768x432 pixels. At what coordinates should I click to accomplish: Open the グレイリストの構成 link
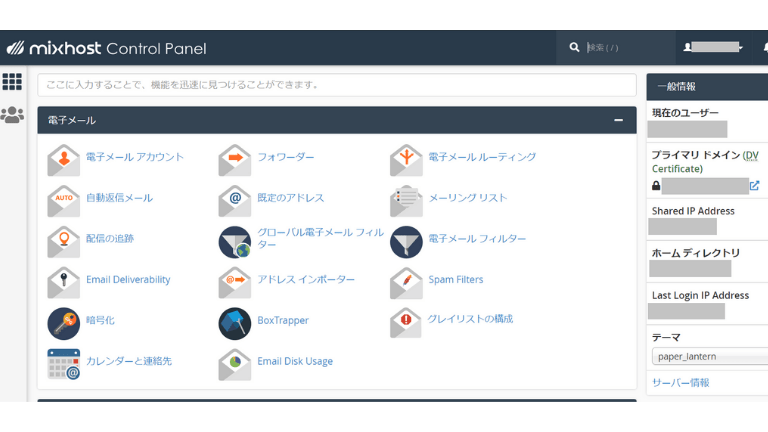(470, 319)
